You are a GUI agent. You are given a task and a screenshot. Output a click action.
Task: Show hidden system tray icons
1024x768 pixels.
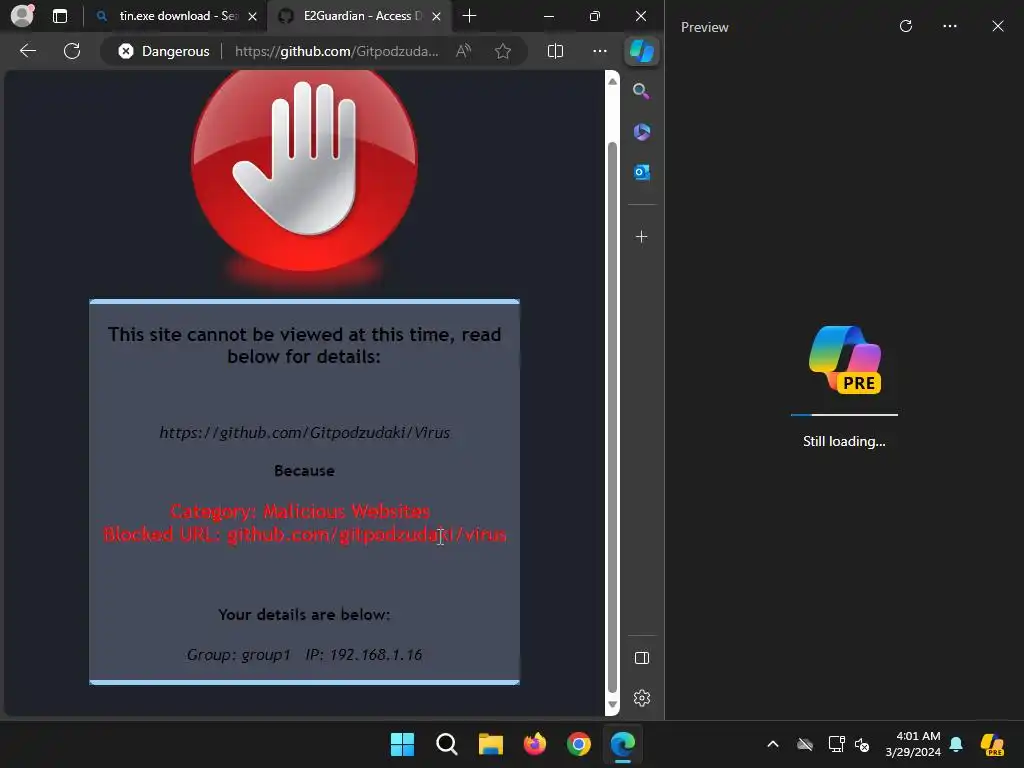pos(773,744)
